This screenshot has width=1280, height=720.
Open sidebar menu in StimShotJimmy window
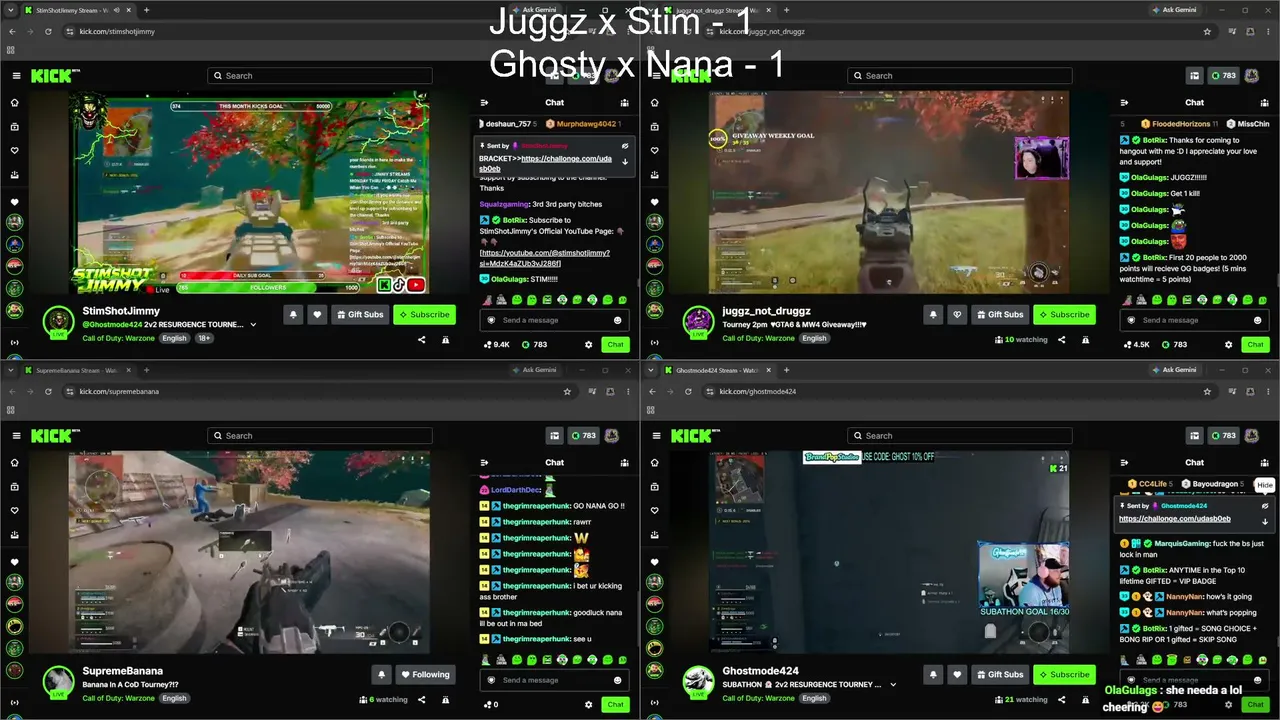point(15,76)
